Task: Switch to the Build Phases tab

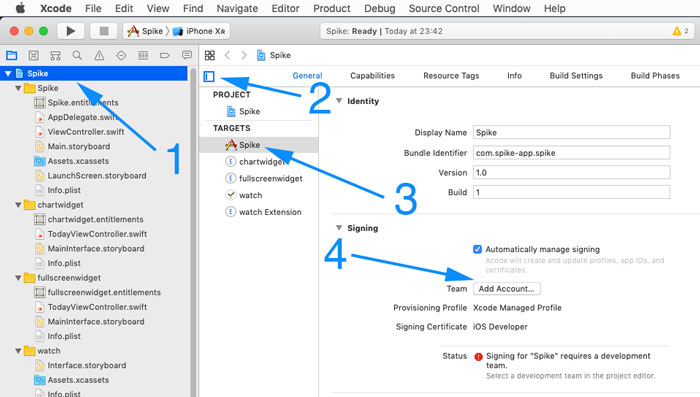Action: tap(655, 76)
